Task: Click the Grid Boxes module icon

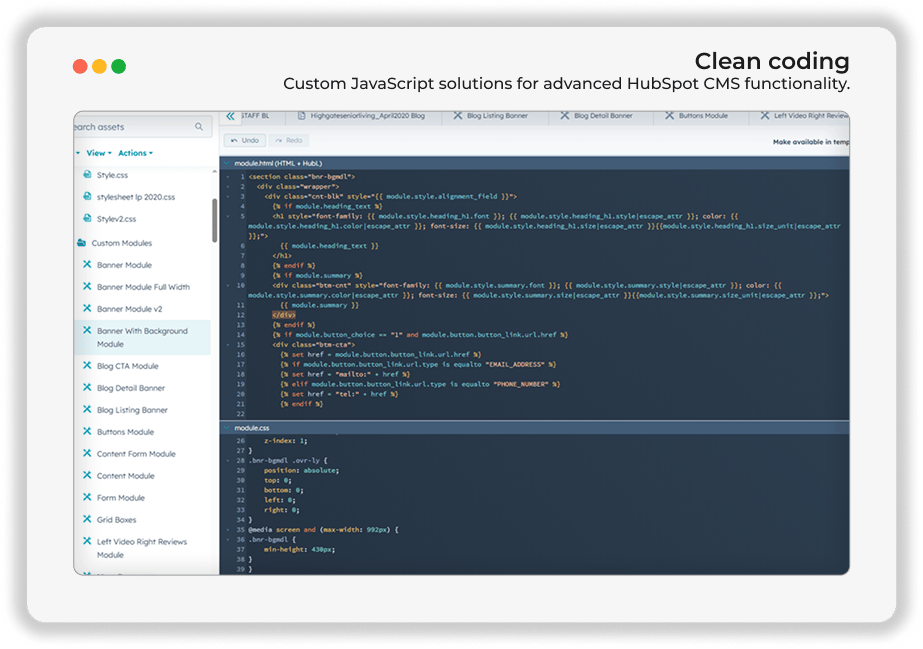Action: (87, 519)
